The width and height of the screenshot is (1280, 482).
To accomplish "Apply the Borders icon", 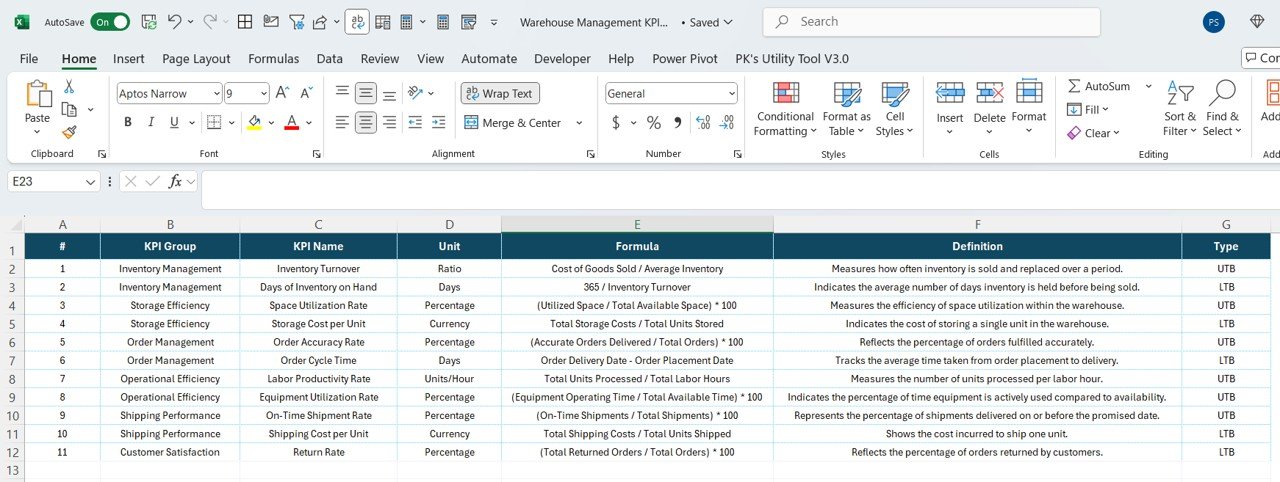I will pyautogui.click(x=213, y=123).
